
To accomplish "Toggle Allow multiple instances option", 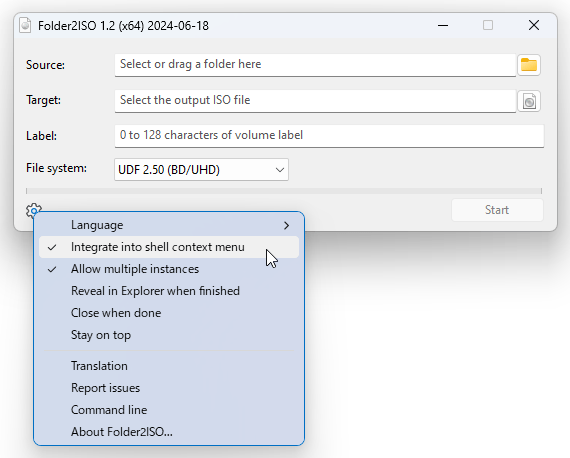I will pos(169,269).
